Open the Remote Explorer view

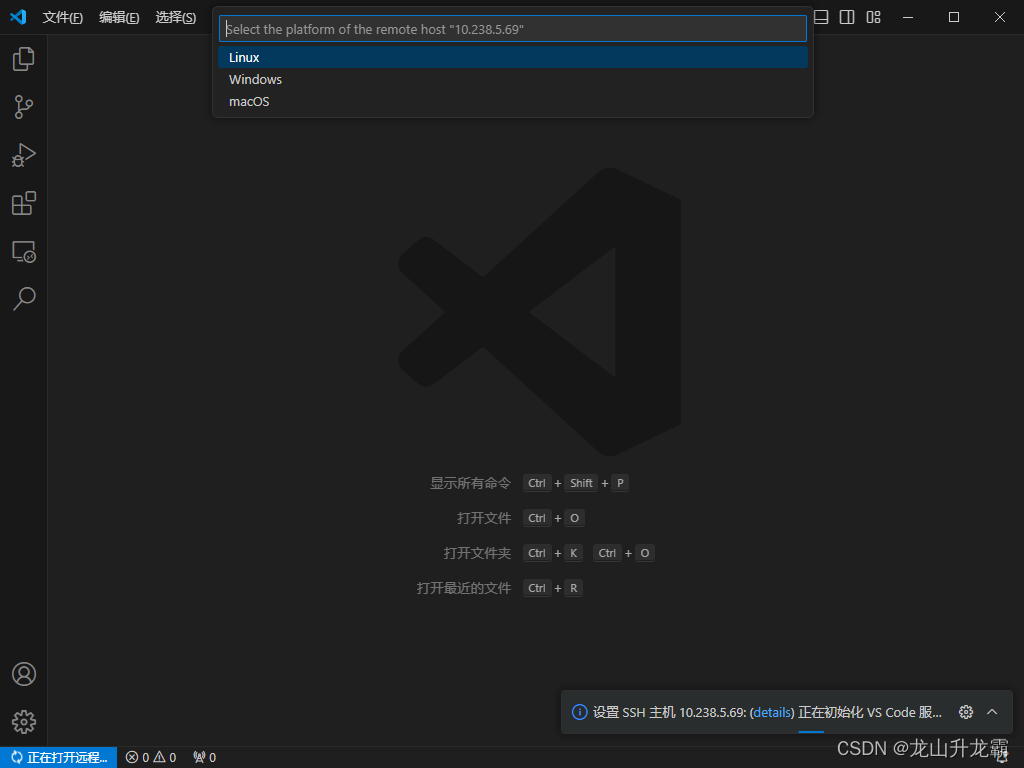[x=23, y=251]
